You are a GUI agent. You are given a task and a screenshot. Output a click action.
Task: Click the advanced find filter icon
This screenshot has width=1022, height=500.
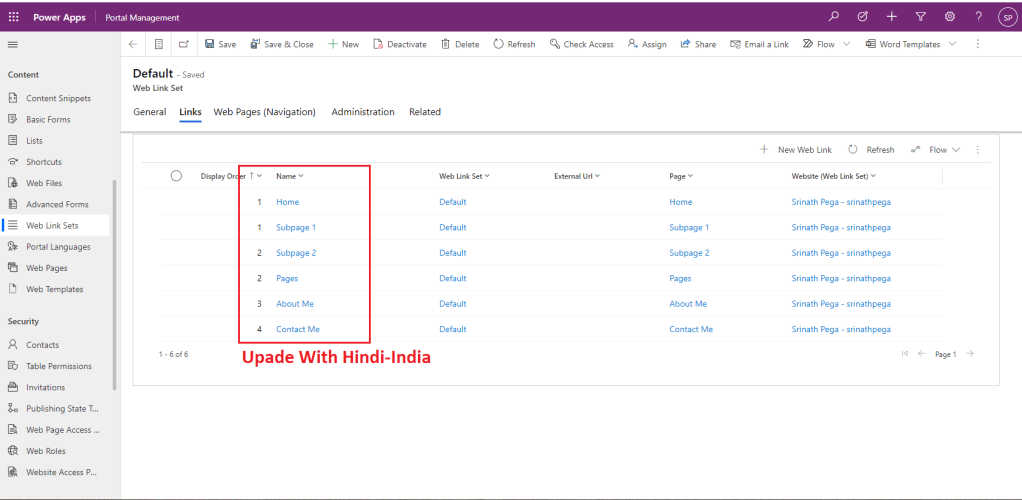click(921, 17)
